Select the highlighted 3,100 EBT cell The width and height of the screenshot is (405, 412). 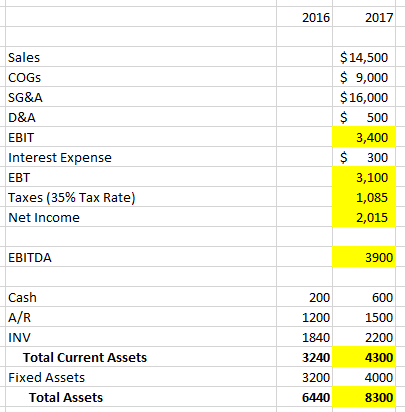click(364, 177)
